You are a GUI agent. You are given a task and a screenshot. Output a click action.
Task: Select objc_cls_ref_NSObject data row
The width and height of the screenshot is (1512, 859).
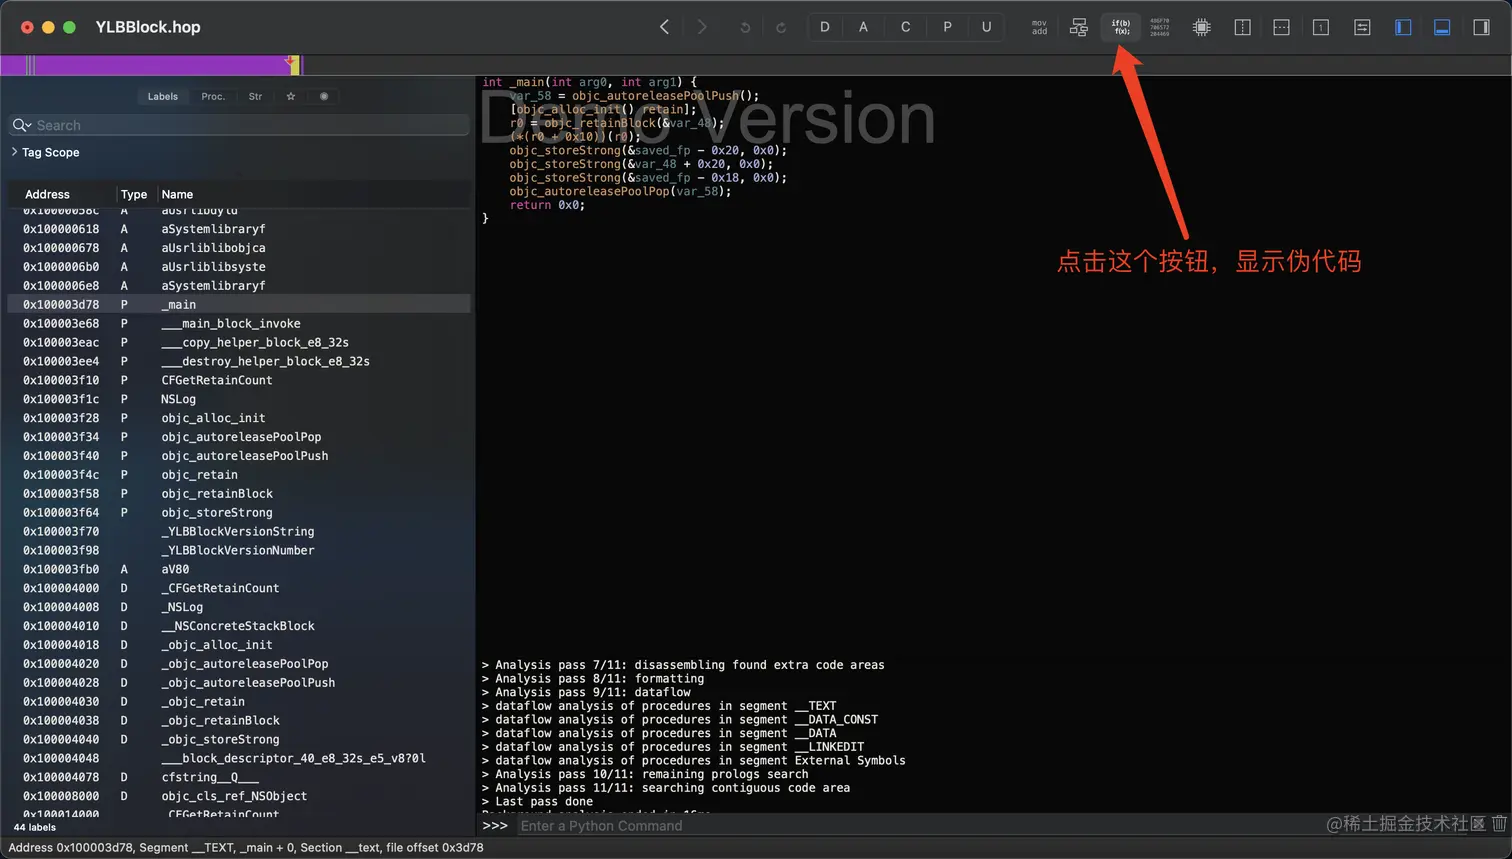(x=238, y=797)
